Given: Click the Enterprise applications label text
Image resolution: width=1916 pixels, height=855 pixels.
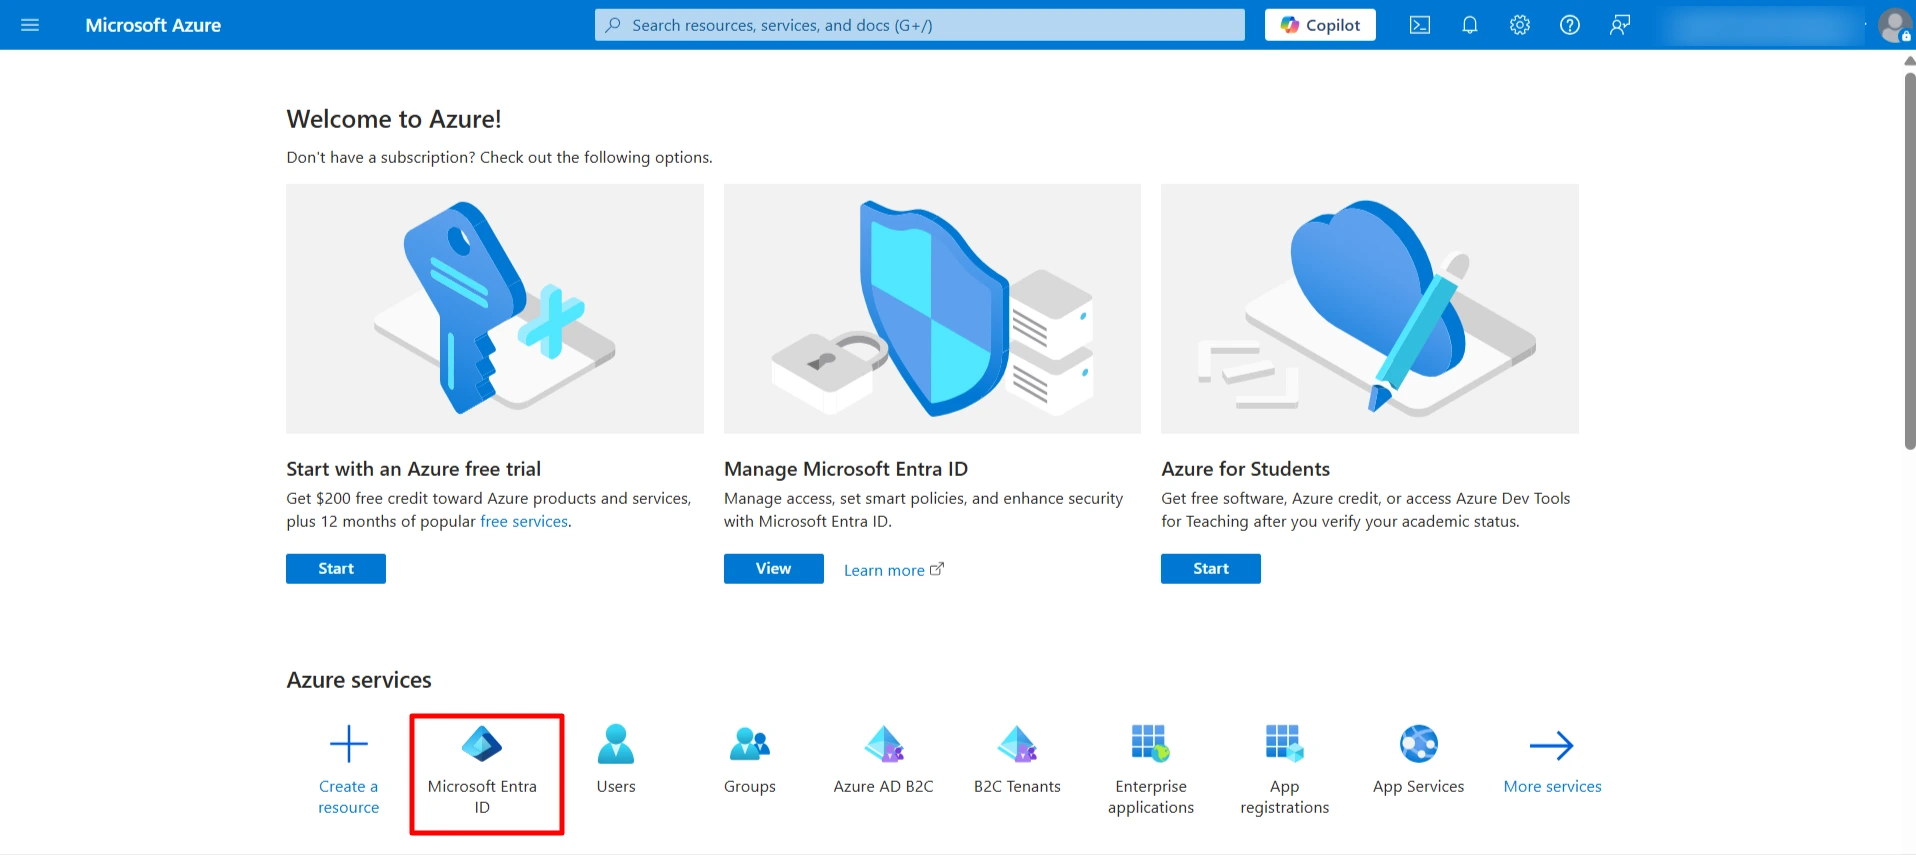Looking at the screenshot, I should pyautogui.click(x=1151, y=797).
